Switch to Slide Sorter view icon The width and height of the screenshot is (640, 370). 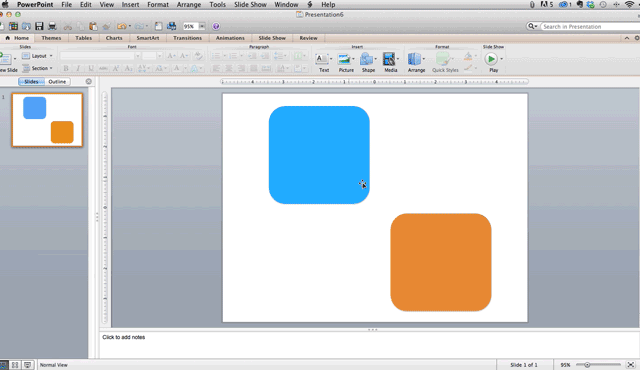pos(15,365)
